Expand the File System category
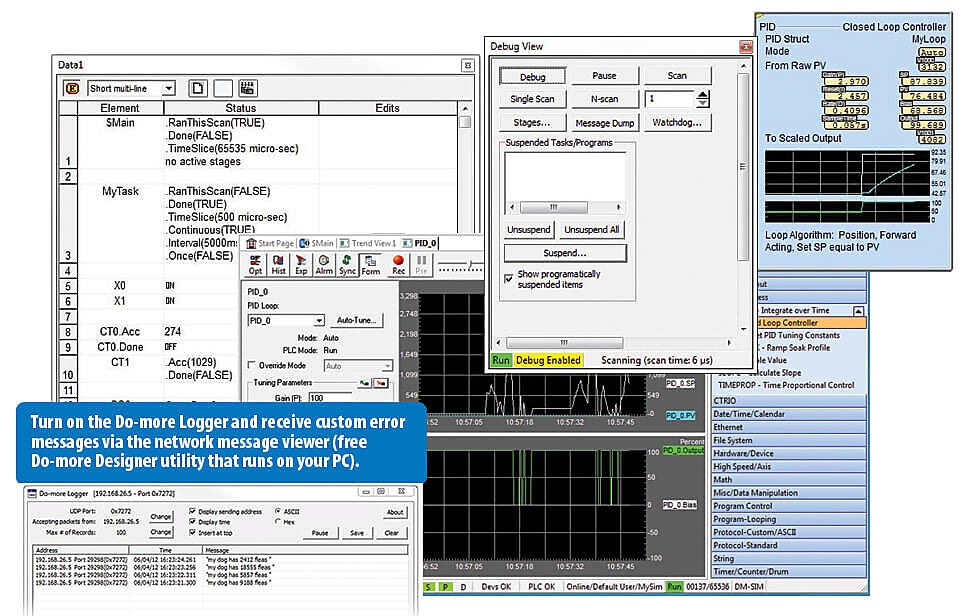Viewport: 969px width, 616px height. (789, 441)
